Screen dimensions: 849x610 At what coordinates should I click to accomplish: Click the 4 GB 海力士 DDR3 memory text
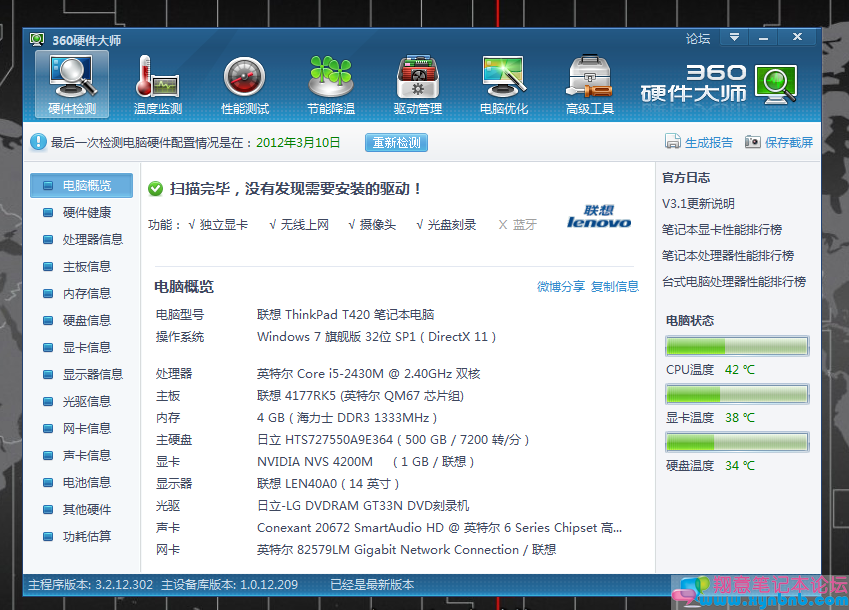[x=347, y=418]
